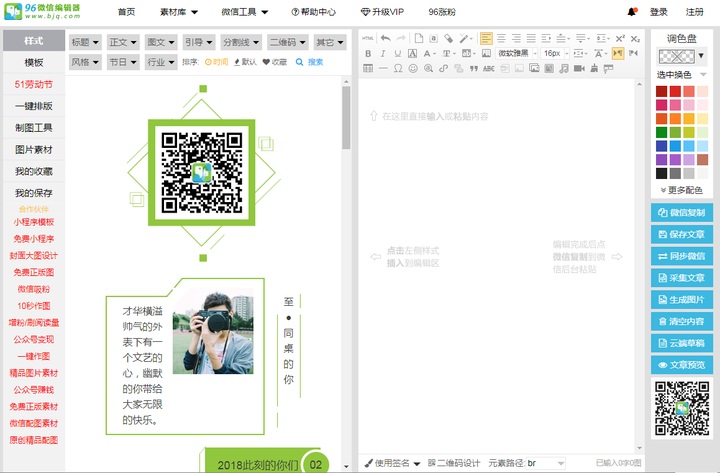Click the music note insert icon
The height and width of the screenshot is (473, 720).
(564, 68)
